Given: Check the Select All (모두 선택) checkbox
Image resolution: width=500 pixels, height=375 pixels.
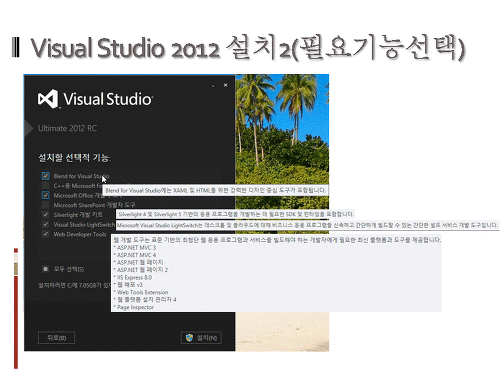Looking at the screenshot, I should click(x=46, y=269).
